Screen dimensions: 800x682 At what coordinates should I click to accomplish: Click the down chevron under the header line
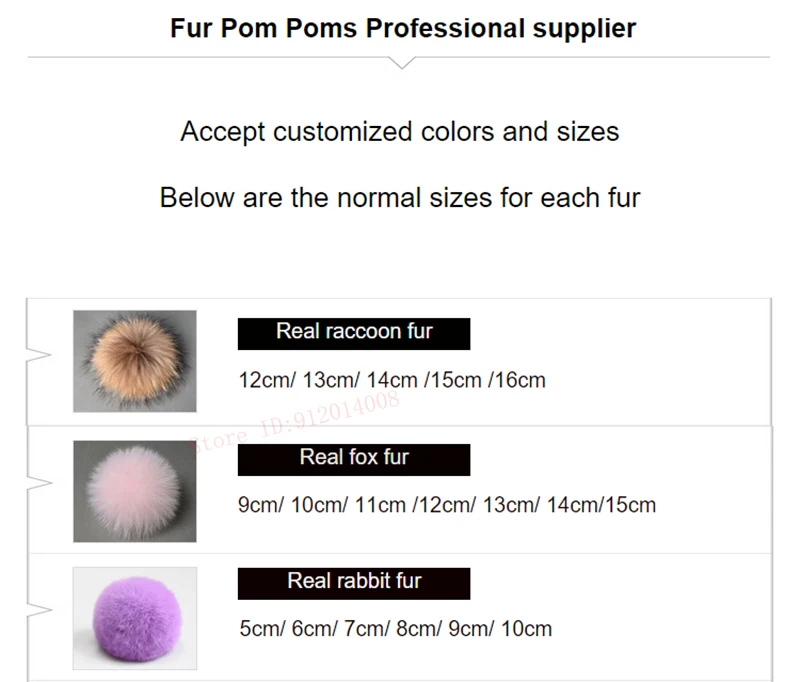coord(402,63)
